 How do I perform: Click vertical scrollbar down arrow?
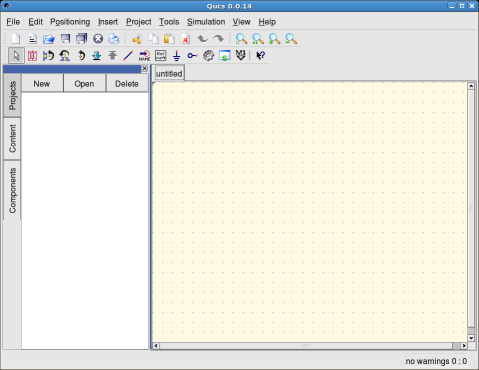[471, 338]
